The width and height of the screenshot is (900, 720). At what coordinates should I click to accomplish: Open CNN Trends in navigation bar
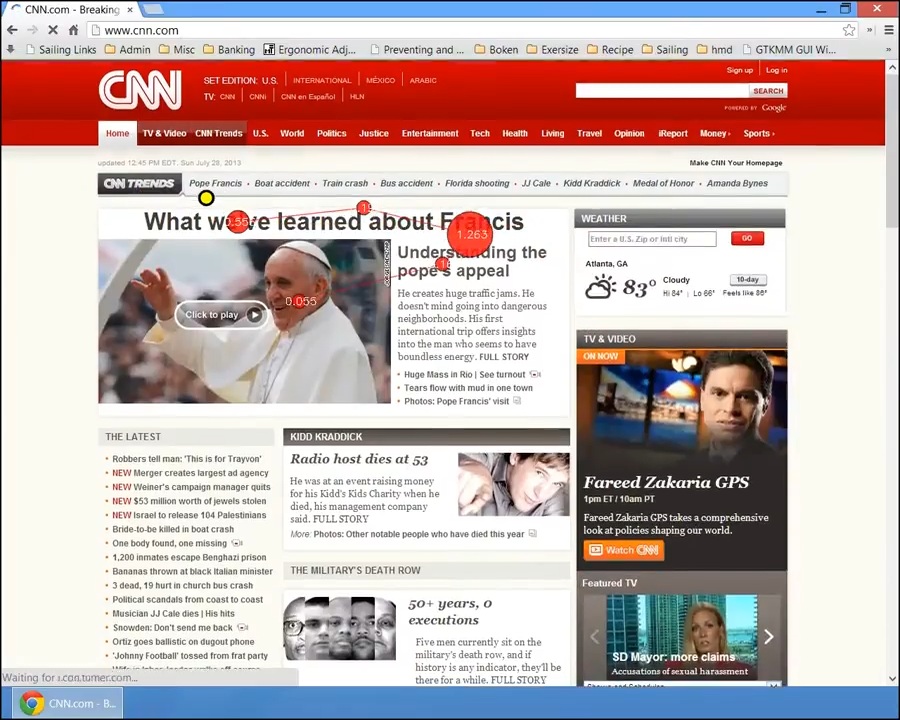[219, 133]
